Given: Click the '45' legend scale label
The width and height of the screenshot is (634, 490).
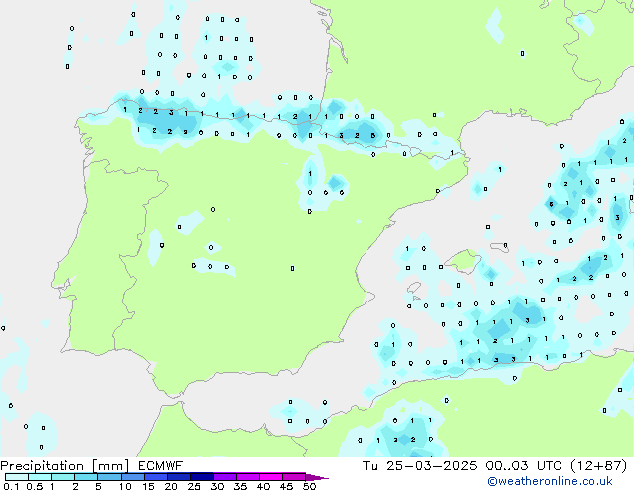Looking at the screenshot, I should [x=286, y=486].
